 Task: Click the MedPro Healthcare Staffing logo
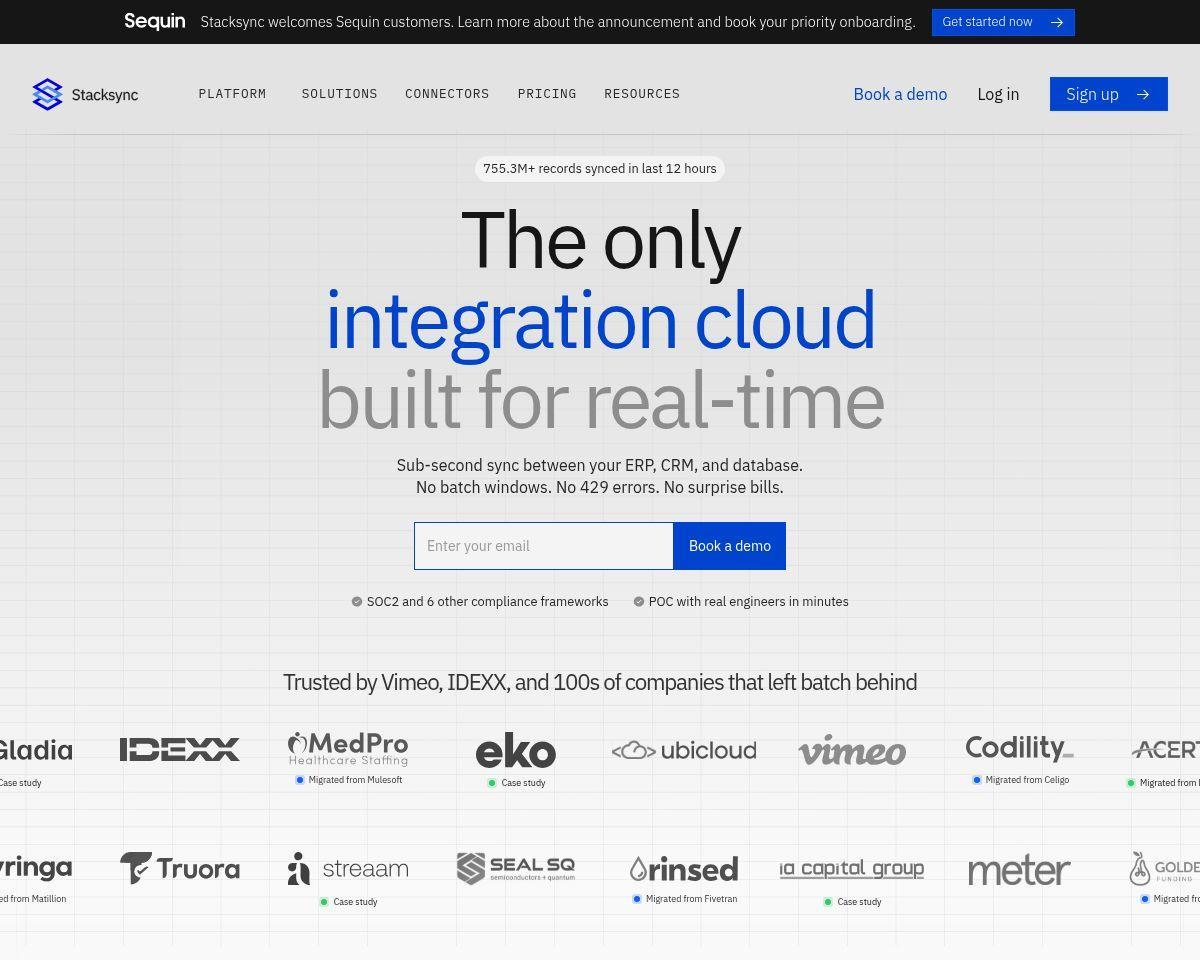[x=348, y=748]
